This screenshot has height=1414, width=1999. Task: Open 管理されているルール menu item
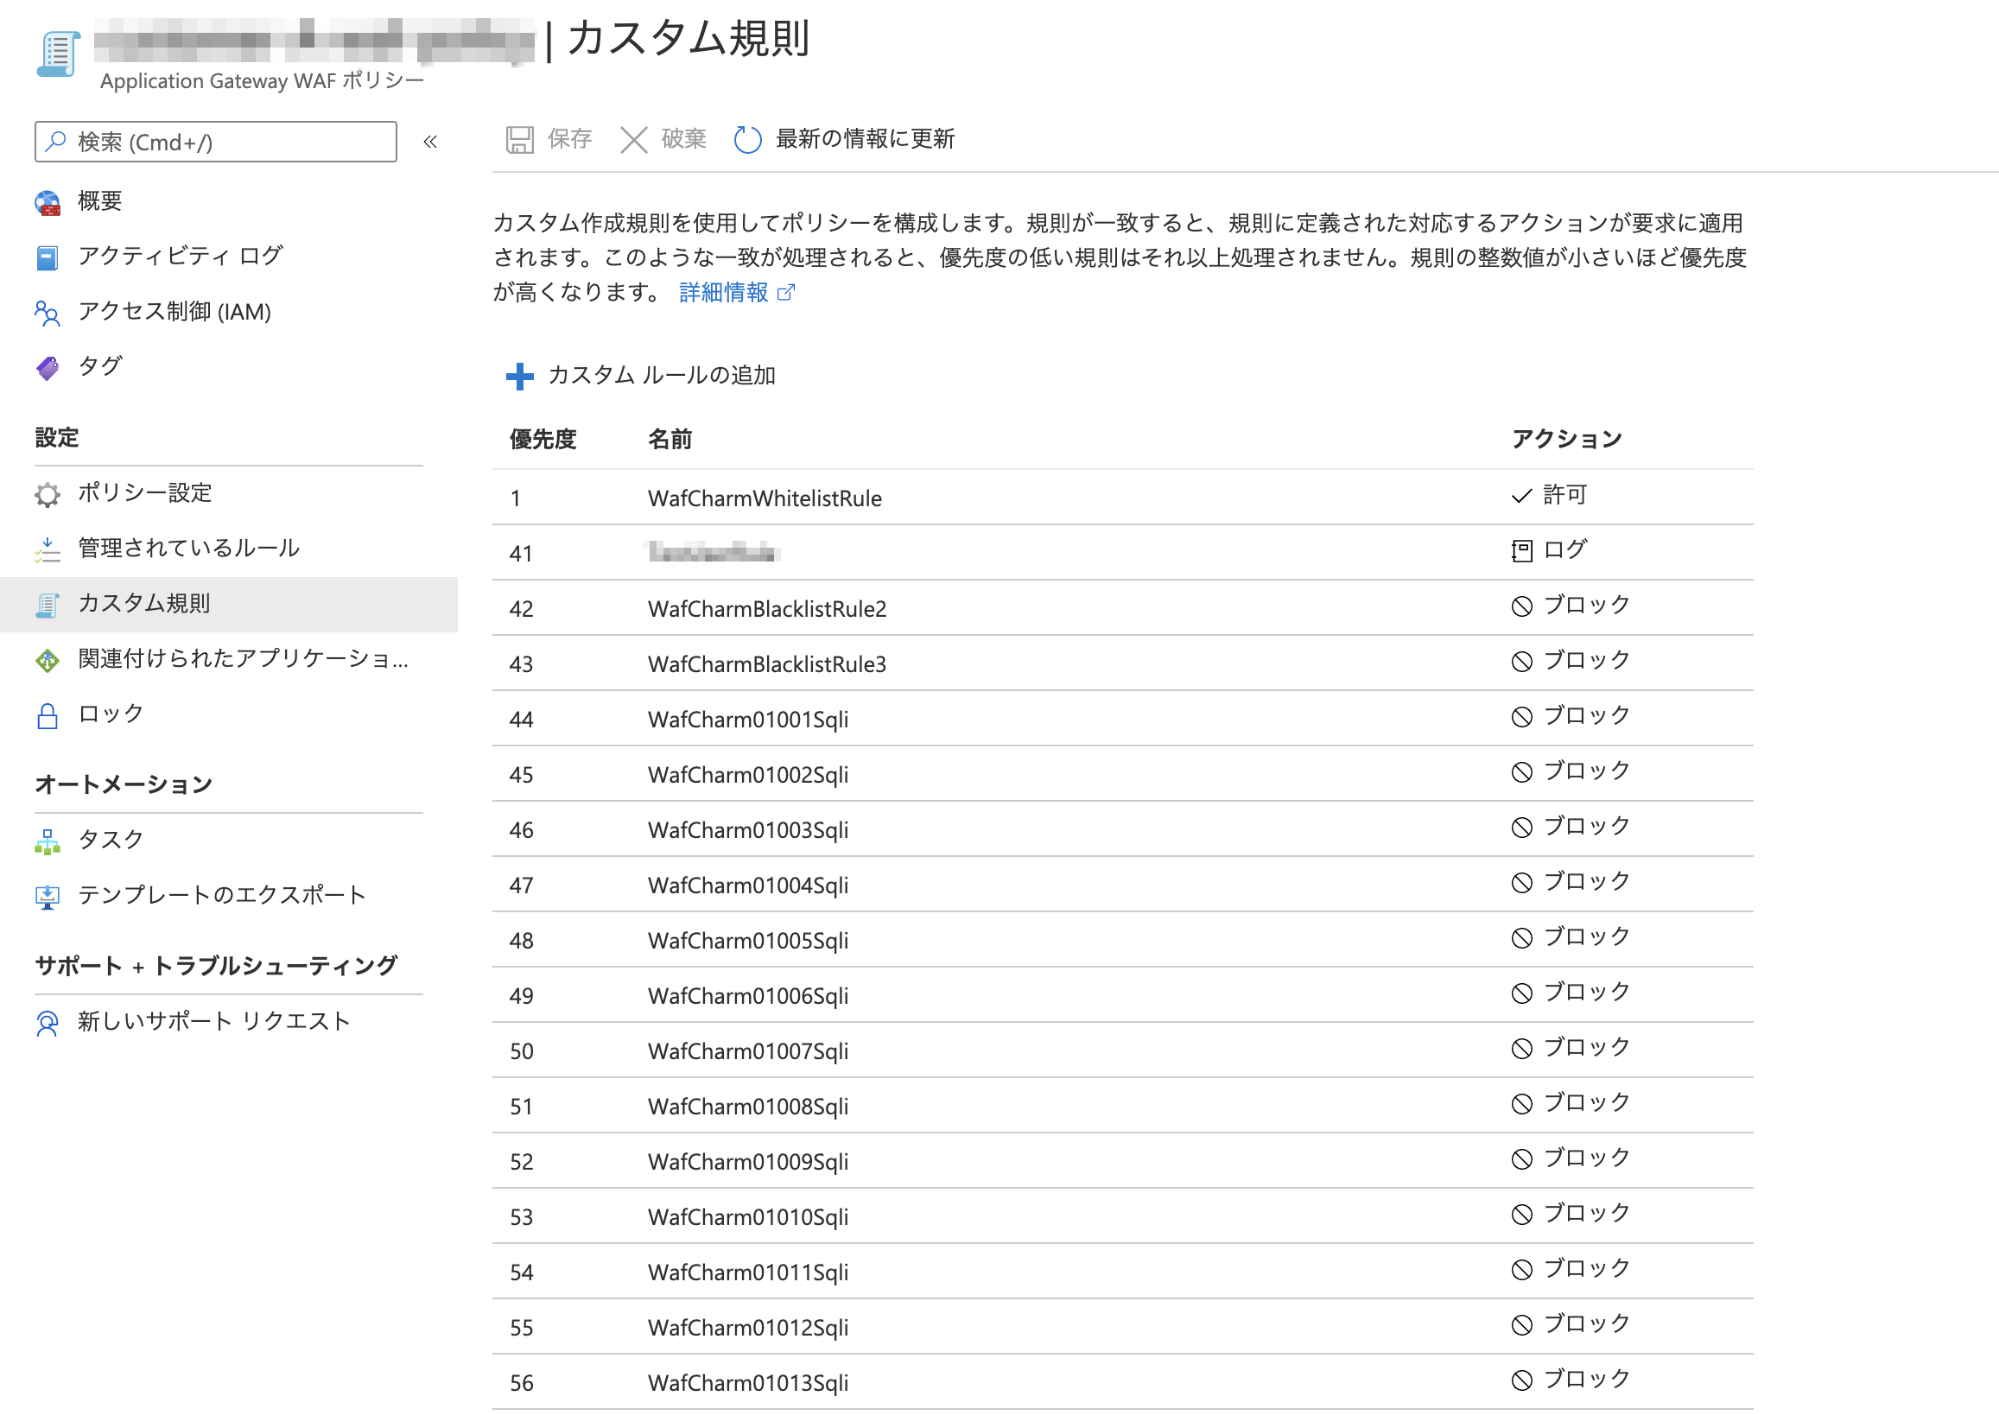(x=188, y=548)
